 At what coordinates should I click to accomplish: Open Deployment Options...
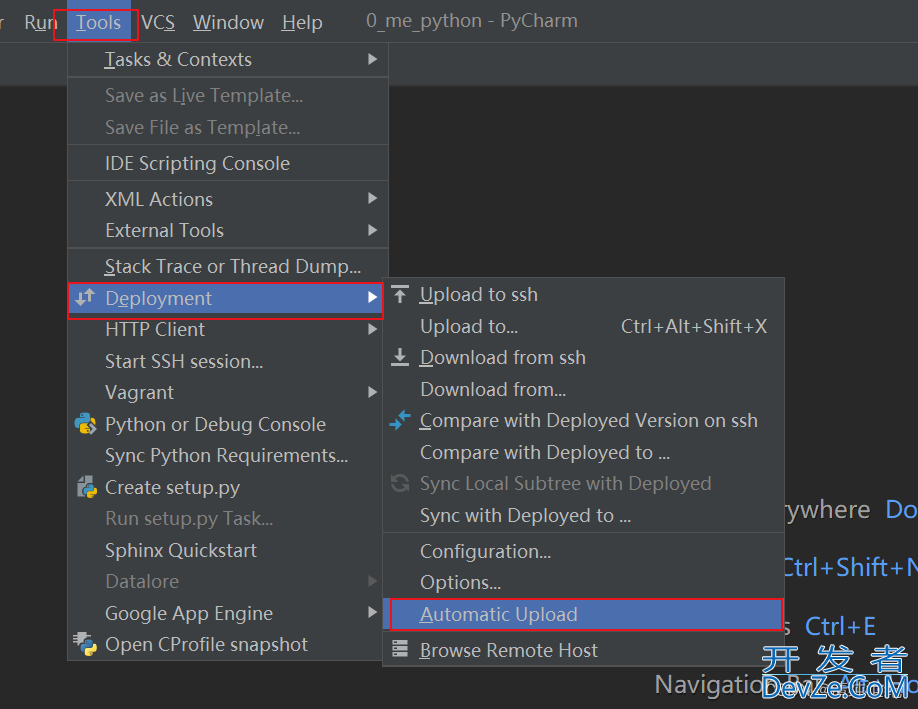point(583,583)
